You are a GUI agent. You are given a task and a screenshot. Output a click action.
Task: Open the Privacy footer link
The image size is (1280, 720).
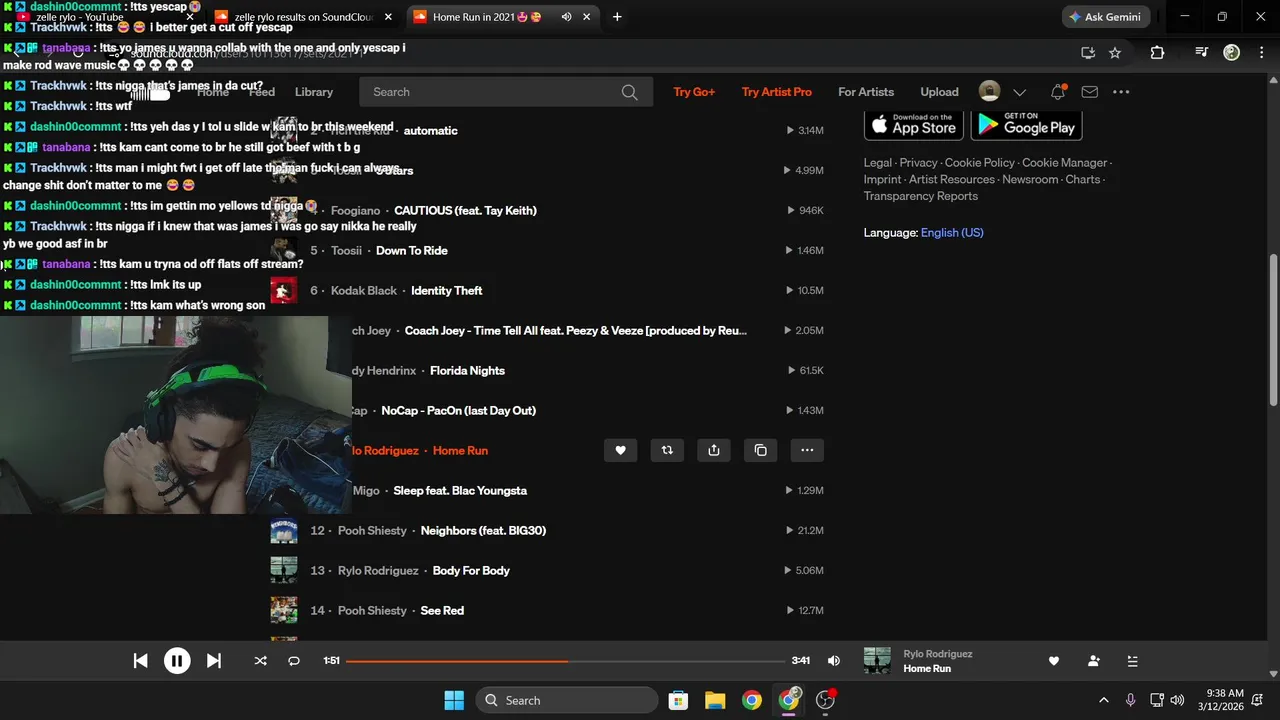pyautogui.click(x=918, y=163)
